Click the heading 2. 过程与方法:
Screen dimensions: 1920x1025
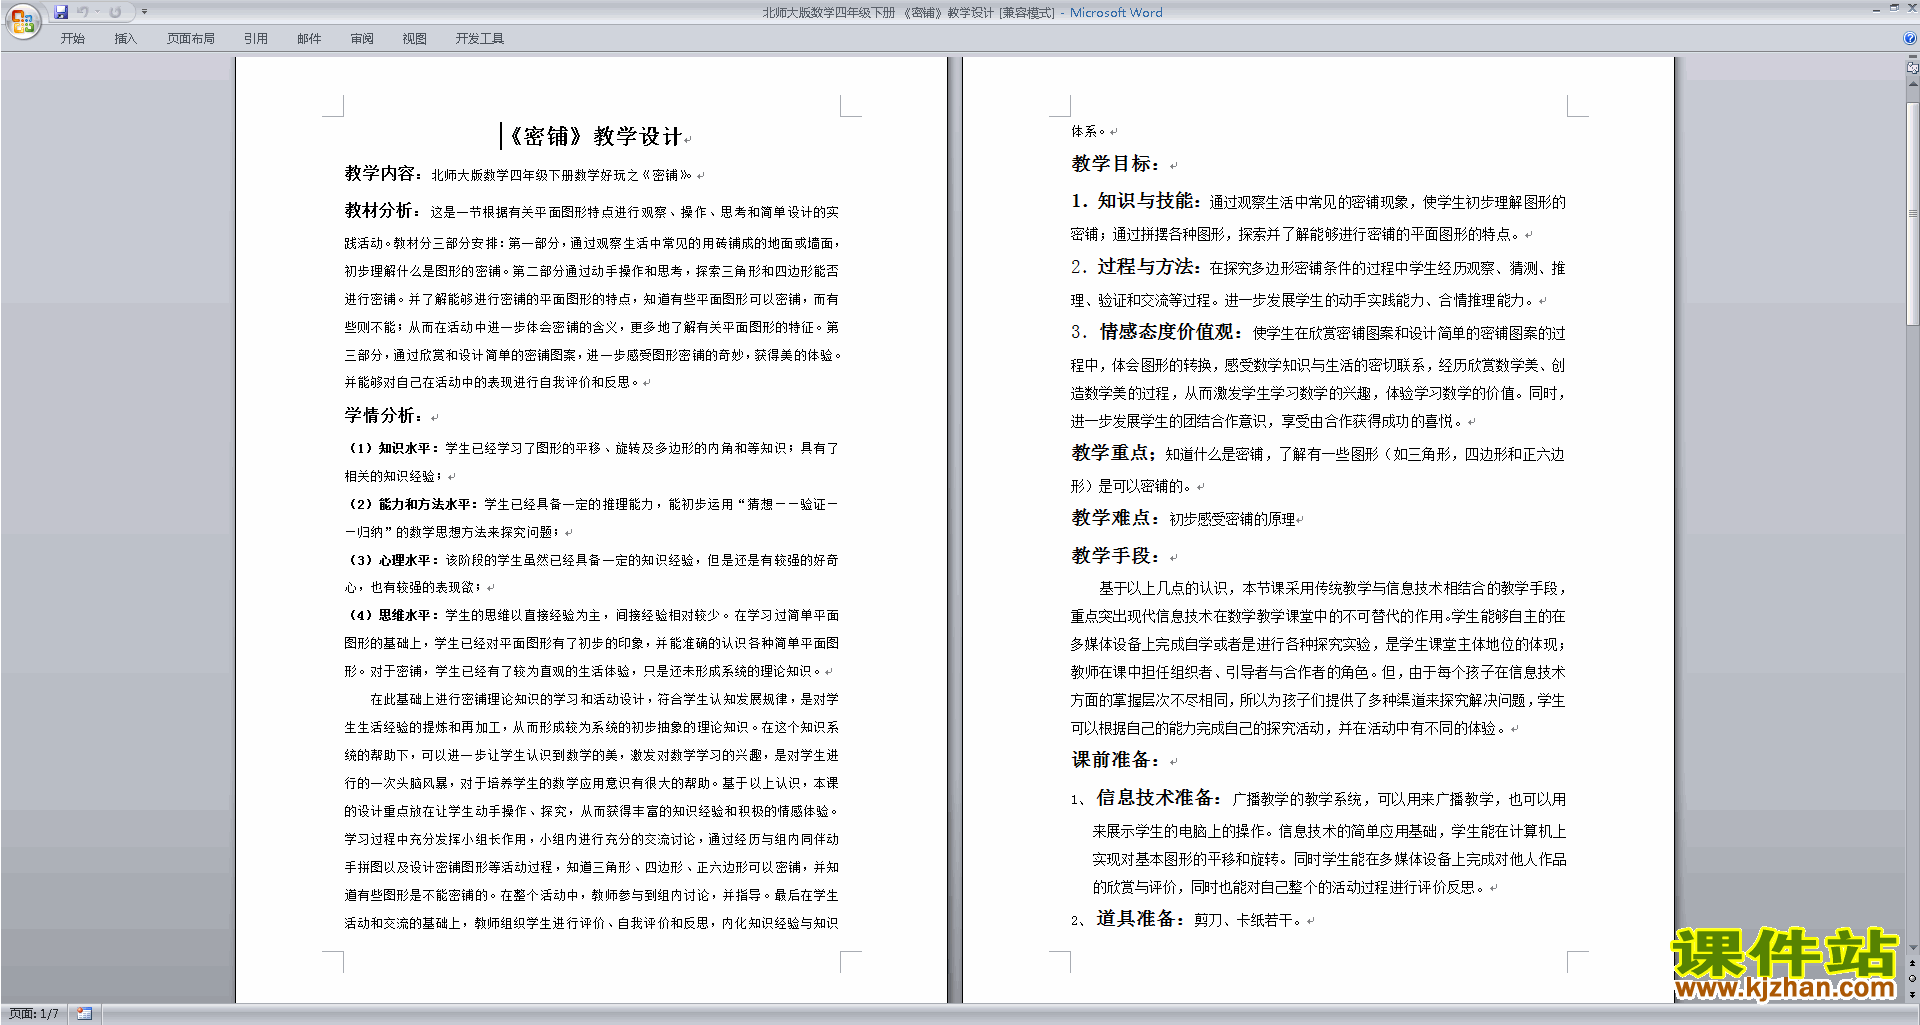[x=1136, y=267]
